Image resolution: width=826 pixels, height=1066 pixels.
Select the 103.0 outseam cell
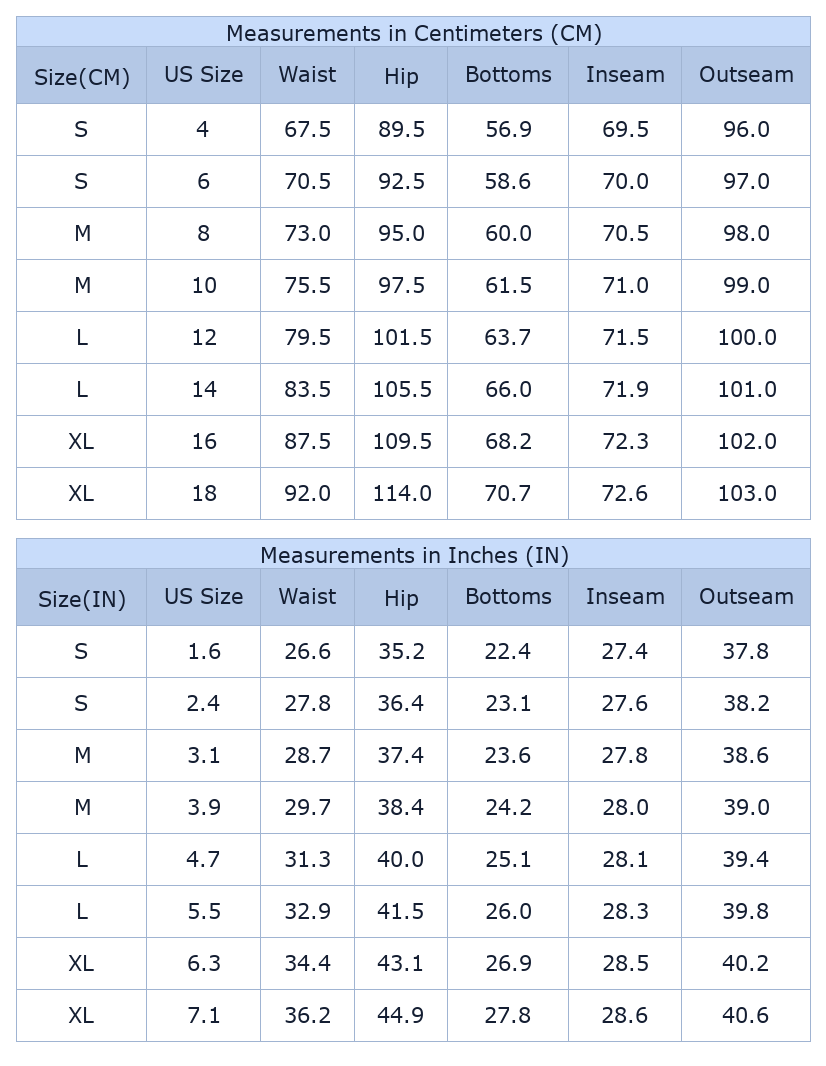pyautogui.click(x=746, y=494)
